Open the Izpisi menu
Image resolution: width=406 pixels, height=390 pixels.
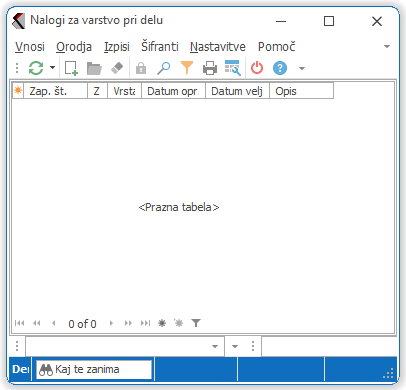117,47
